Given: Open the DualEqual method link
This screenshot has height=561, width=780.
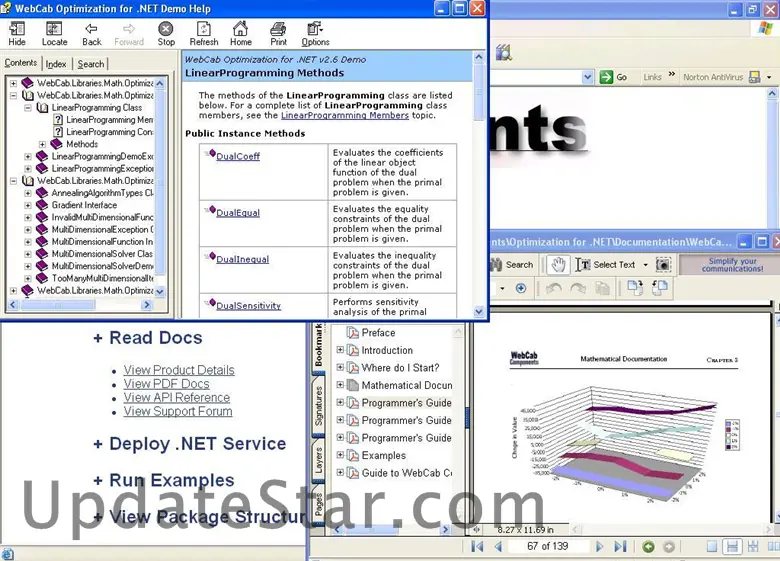Looking at the screenshot, I should pos(238,213).
